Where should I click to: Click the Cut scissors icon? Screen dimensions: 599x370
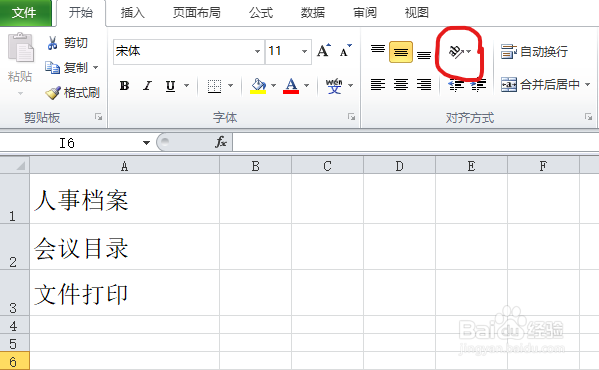[52, 43]
